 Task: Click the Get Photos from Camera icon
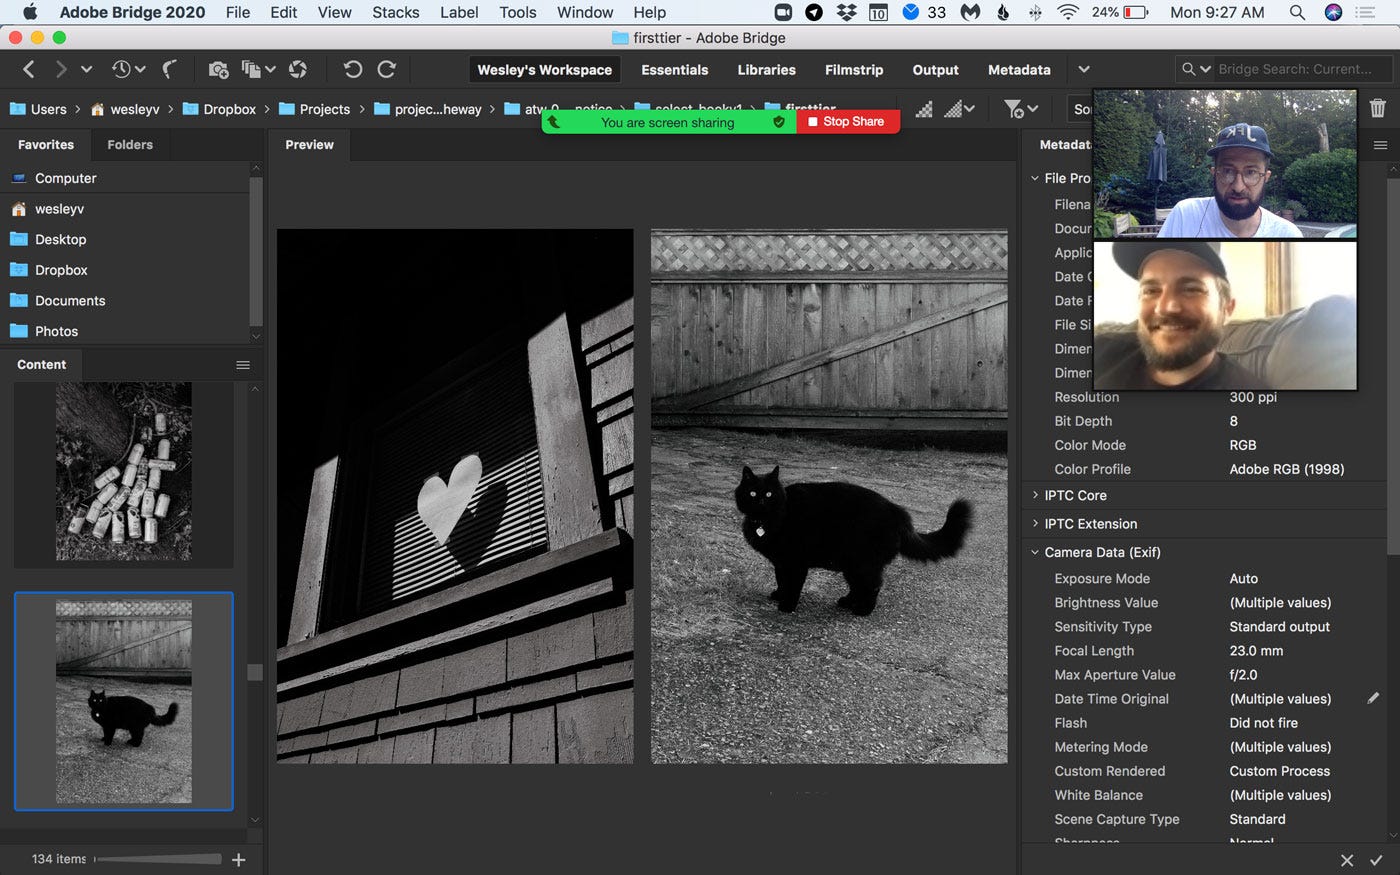pos(218,69)
